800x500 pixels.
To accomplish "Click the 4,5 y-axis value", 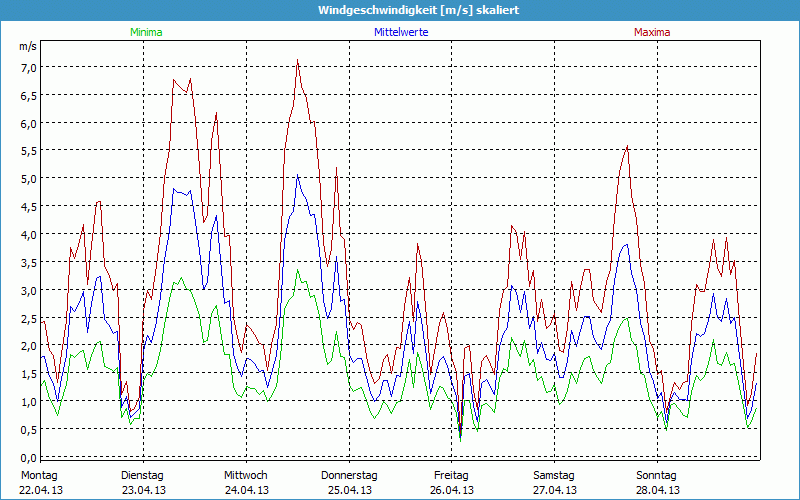I will (28, 207).
